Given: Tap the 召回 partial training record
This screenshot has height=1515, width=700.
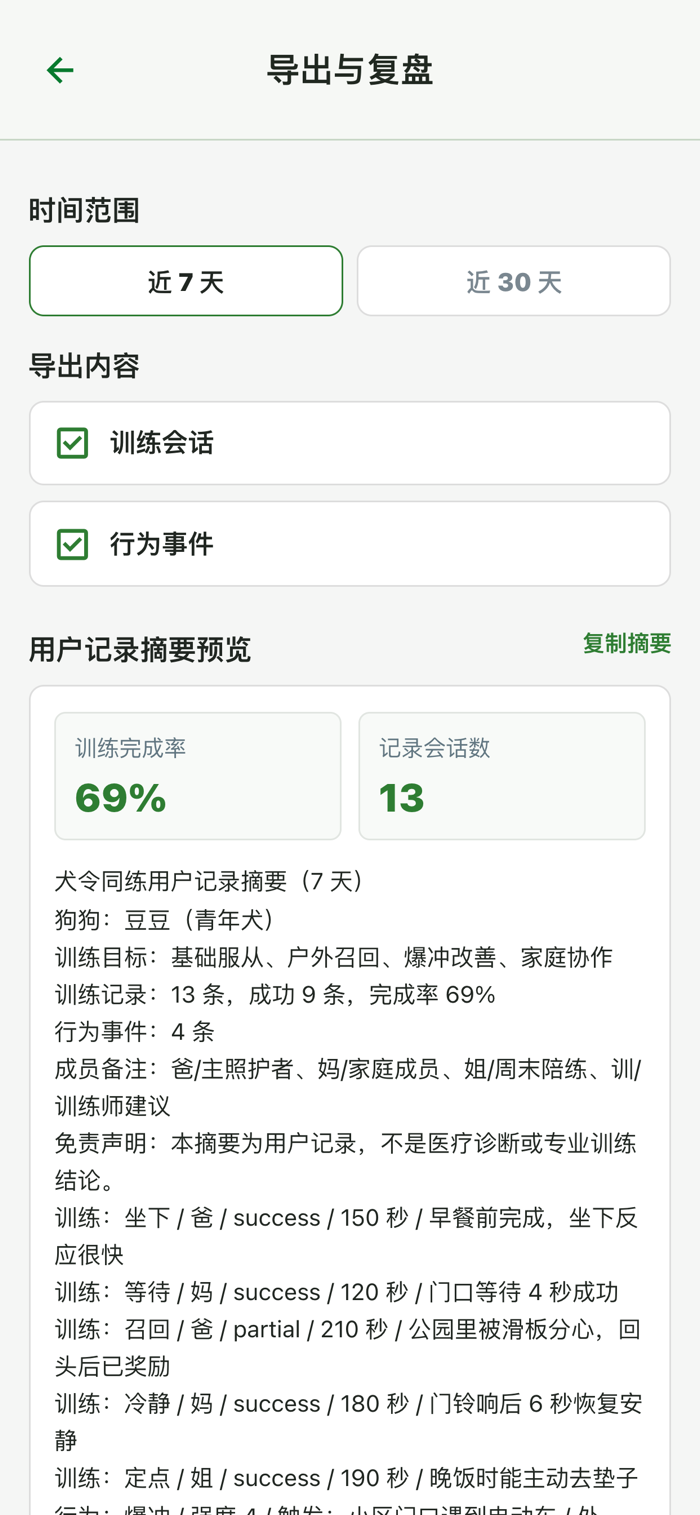Looking at the screenshot, I should click(x=348, y=1347).
